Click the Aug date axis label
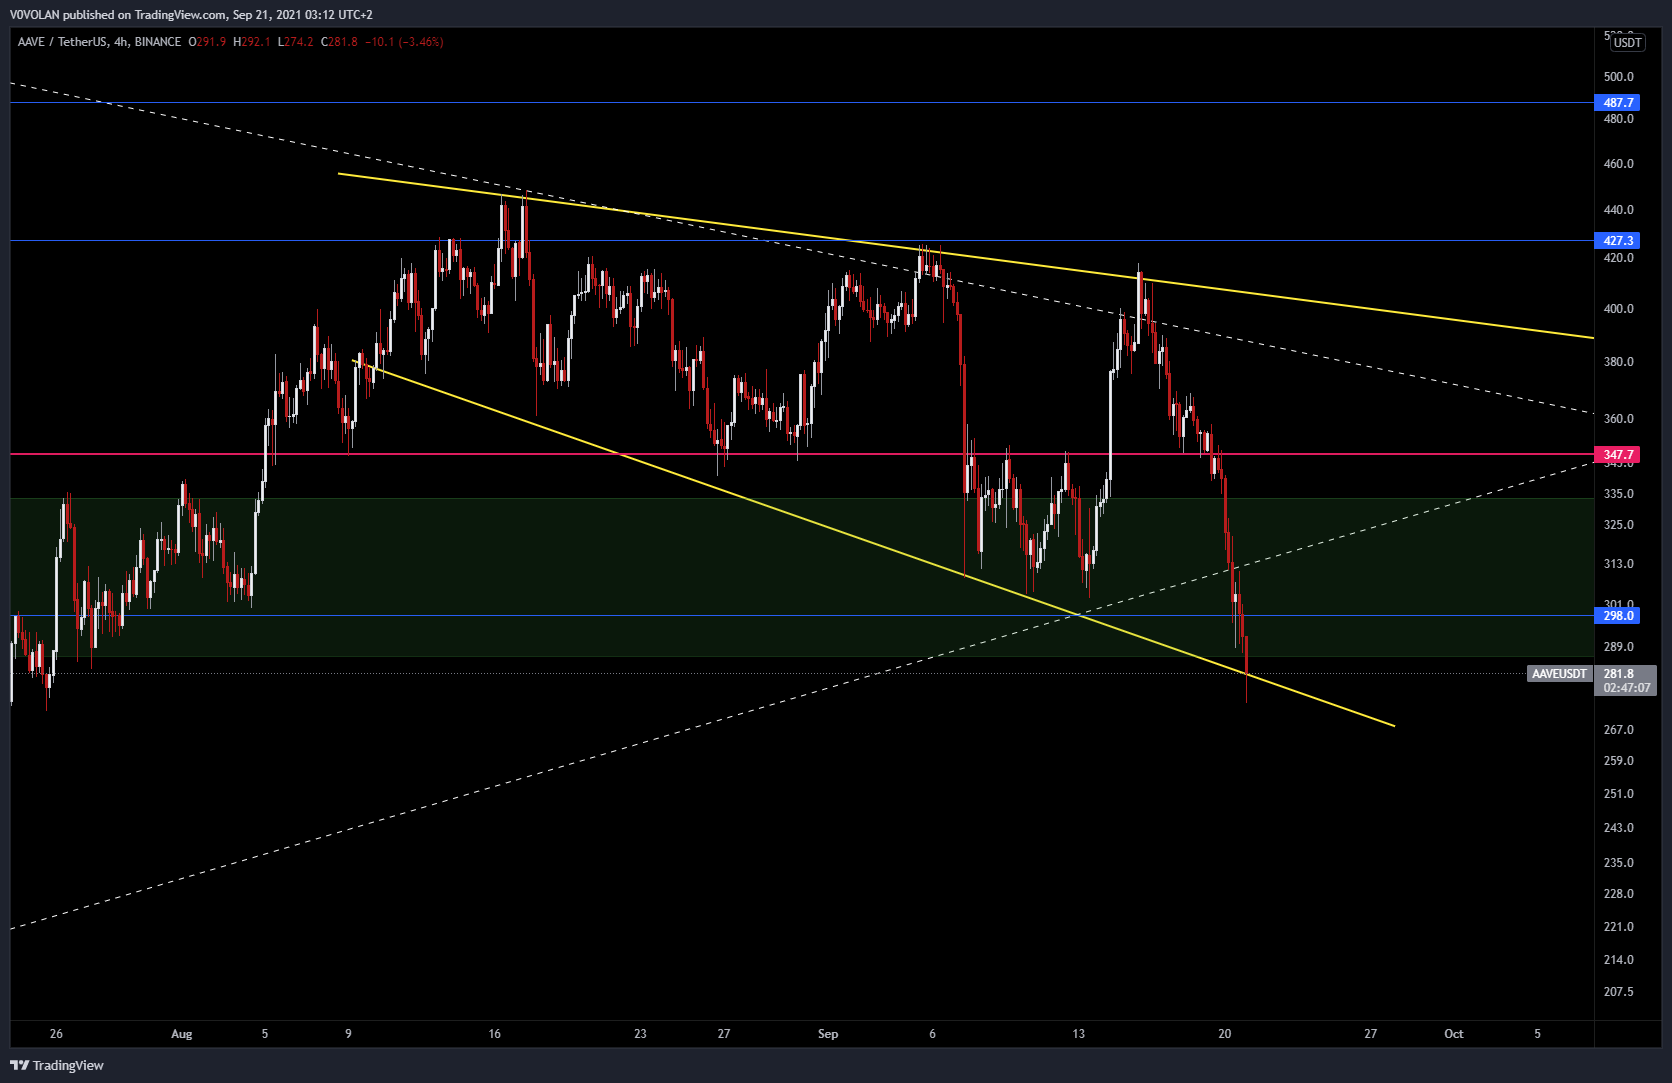Screen dimensions: 1672x1083 coord(181,1034)
